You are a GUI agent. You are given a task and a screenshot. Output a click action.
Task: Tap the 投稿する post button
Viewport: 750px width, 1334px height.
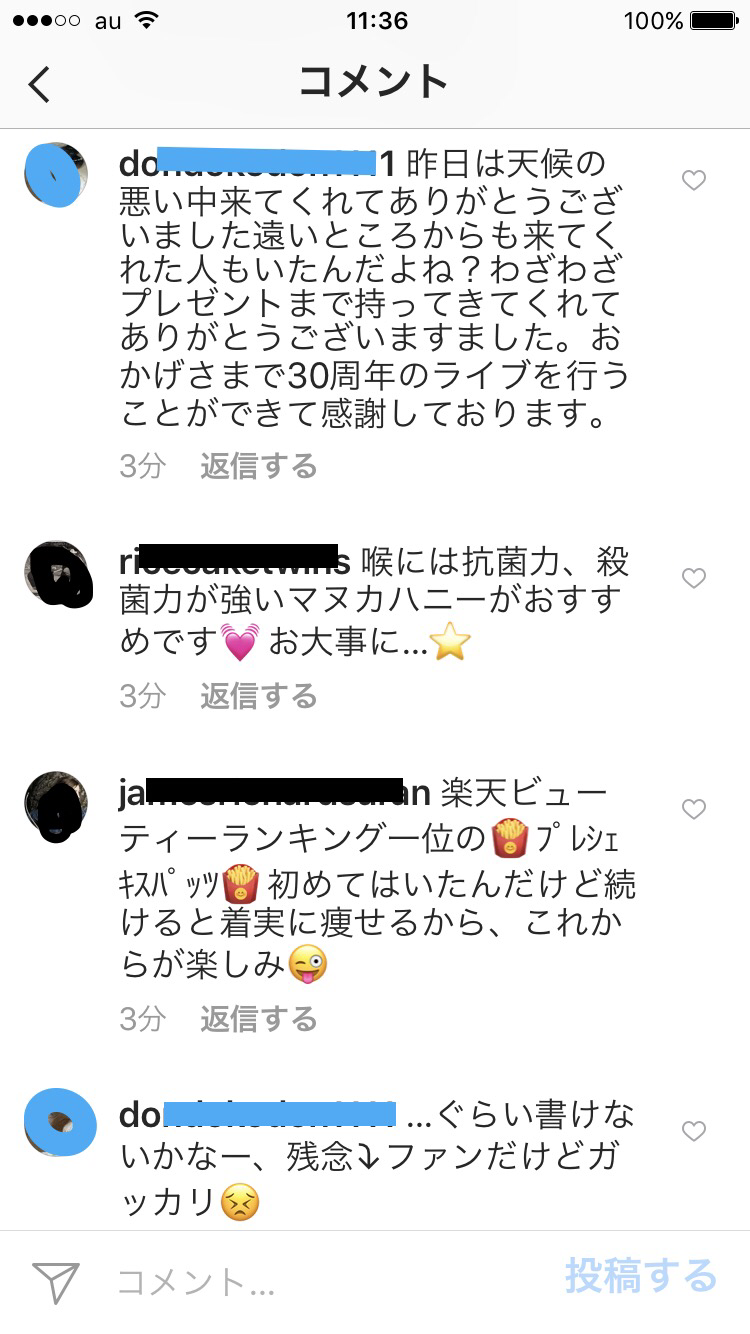[641, 1276]
